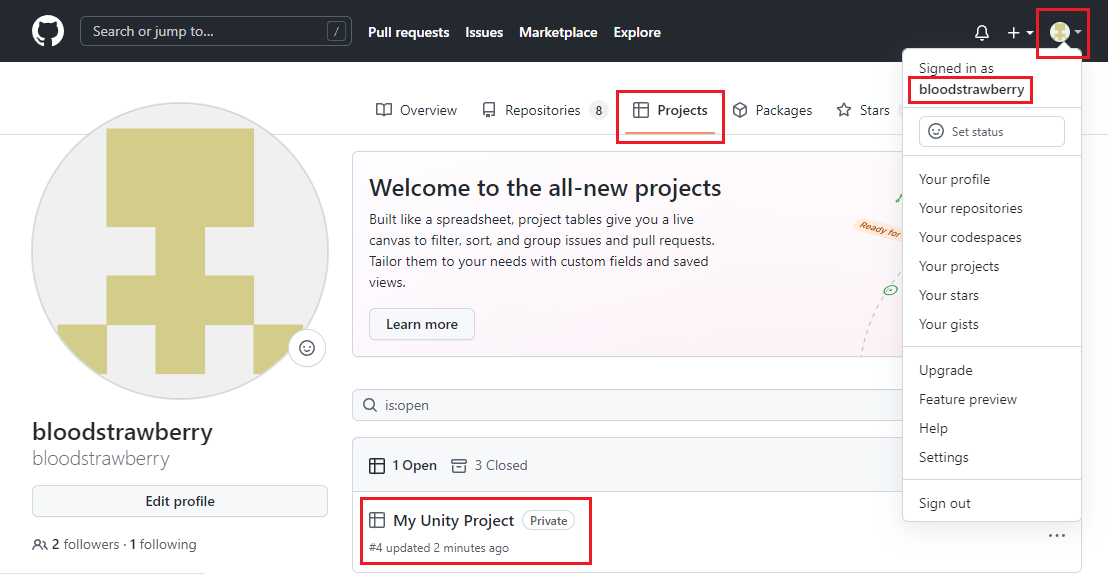Image resolution: width=1108 pixels, height=574 pixels.
Task: Click the table icon beside My Unity Project
Action: click(377, 521)
